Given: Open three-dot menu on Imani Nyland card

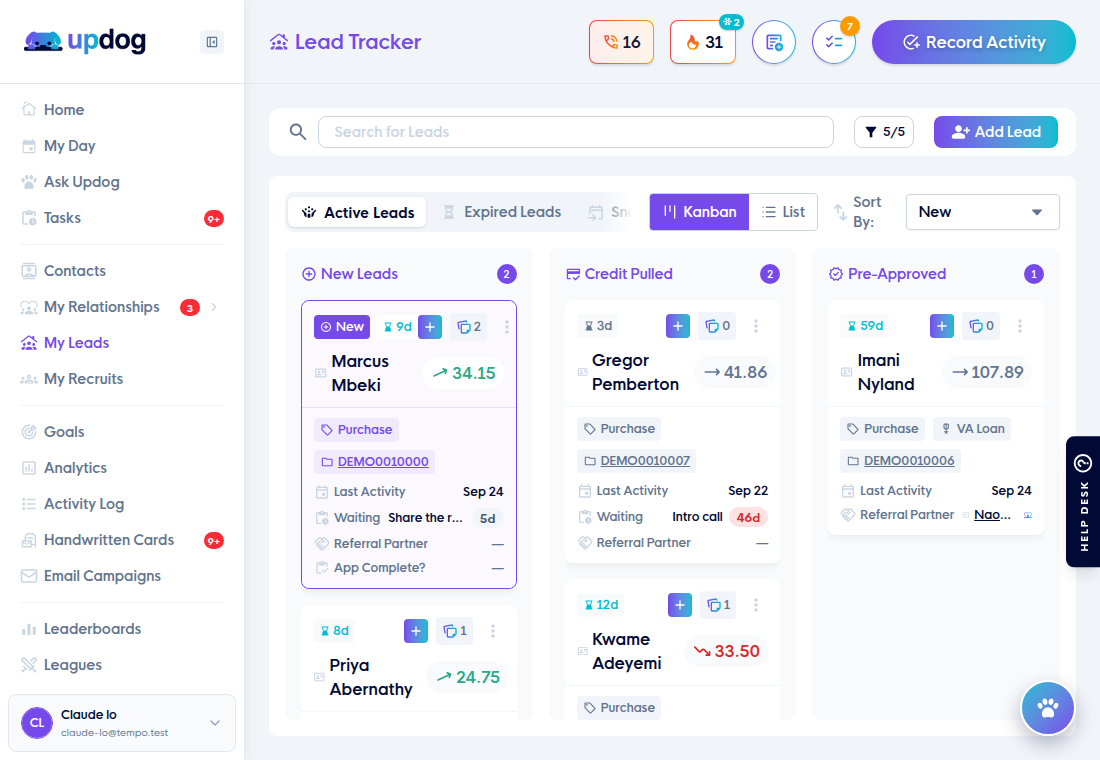Looking at the screenshot, I should click(x=1019, y=326).
